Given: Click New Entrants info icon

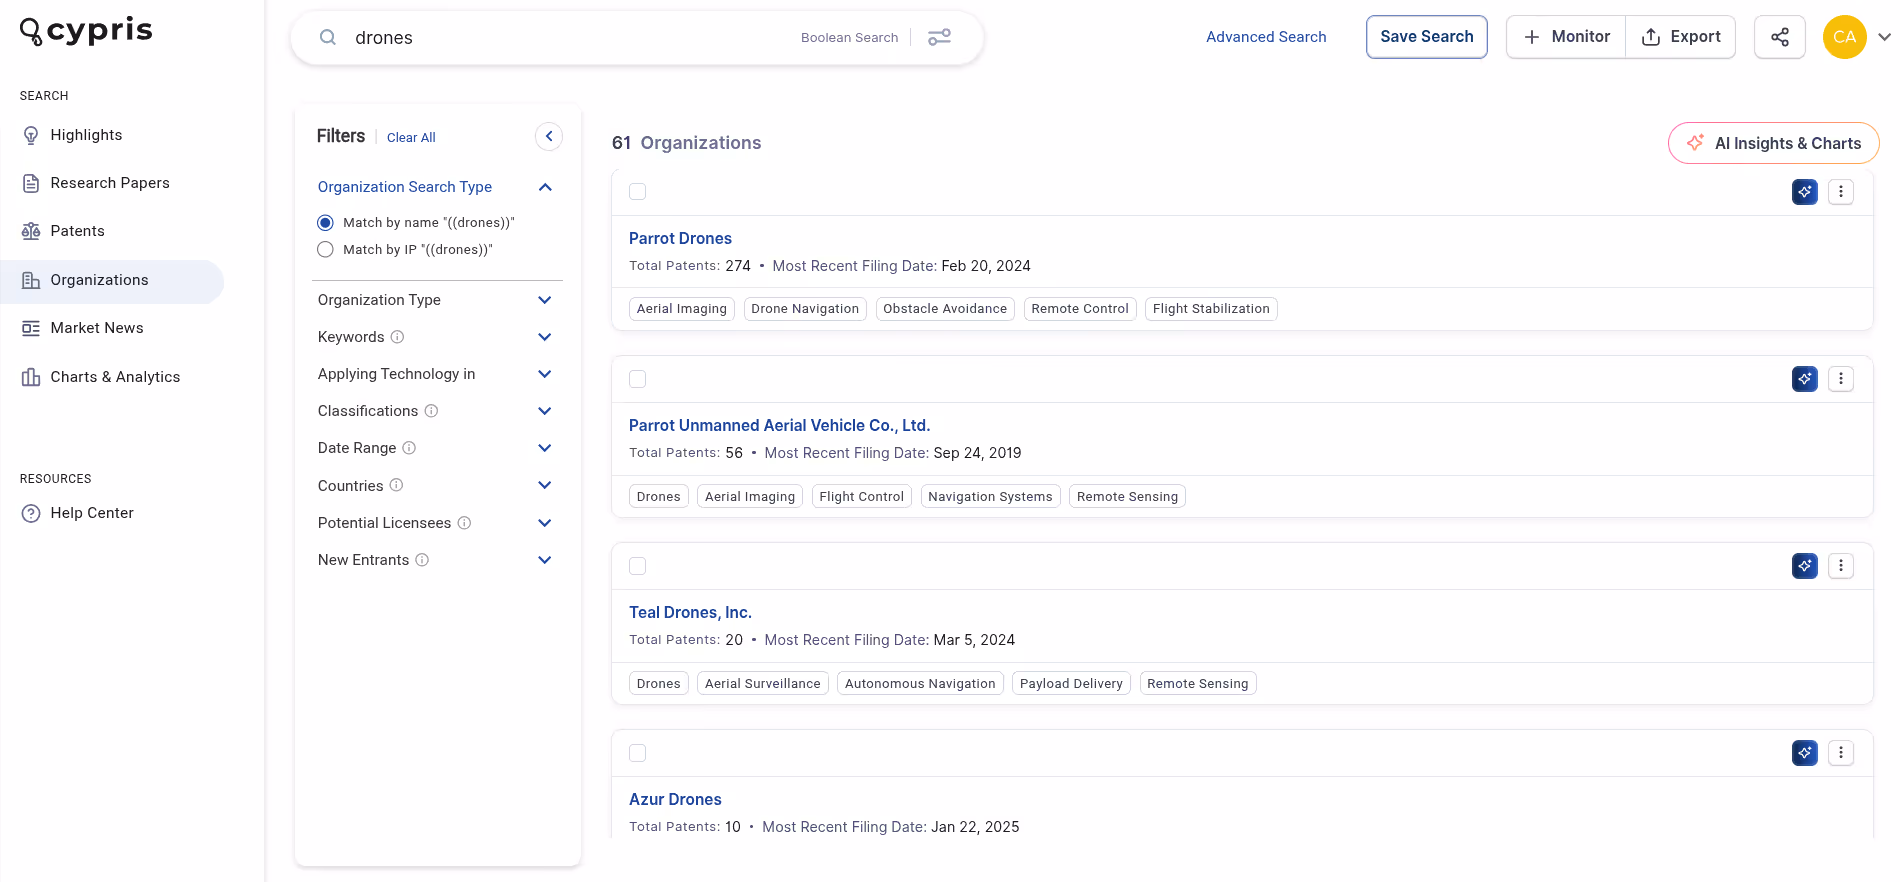Looking at the screenshot, I should [x=422, y=560].
